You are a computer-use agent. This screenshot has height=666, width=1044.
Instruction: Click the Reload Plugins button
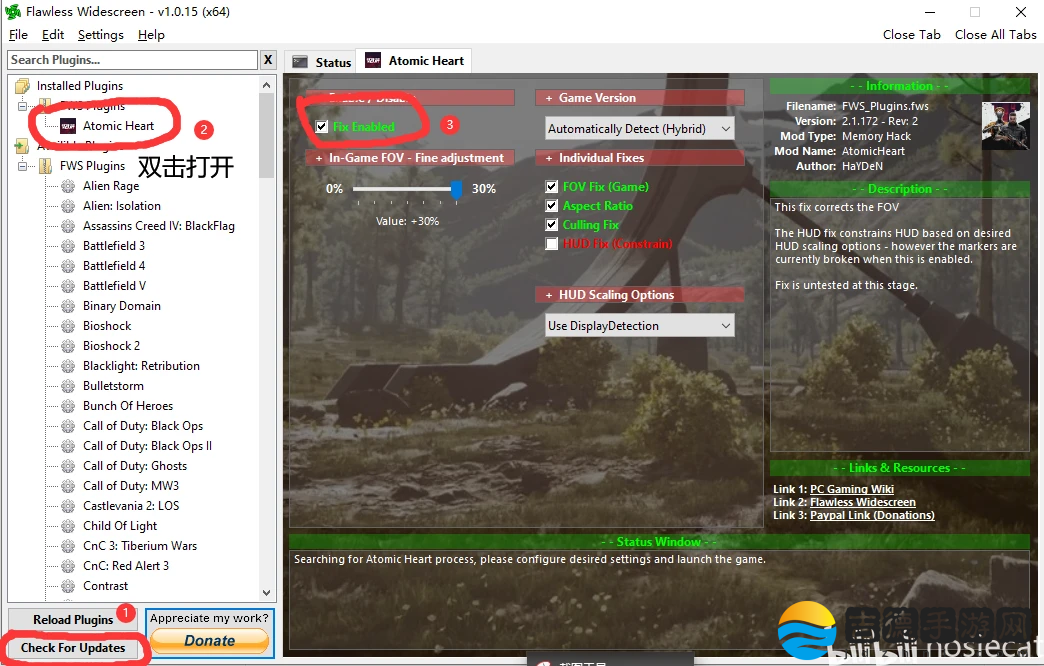point(73,620)
